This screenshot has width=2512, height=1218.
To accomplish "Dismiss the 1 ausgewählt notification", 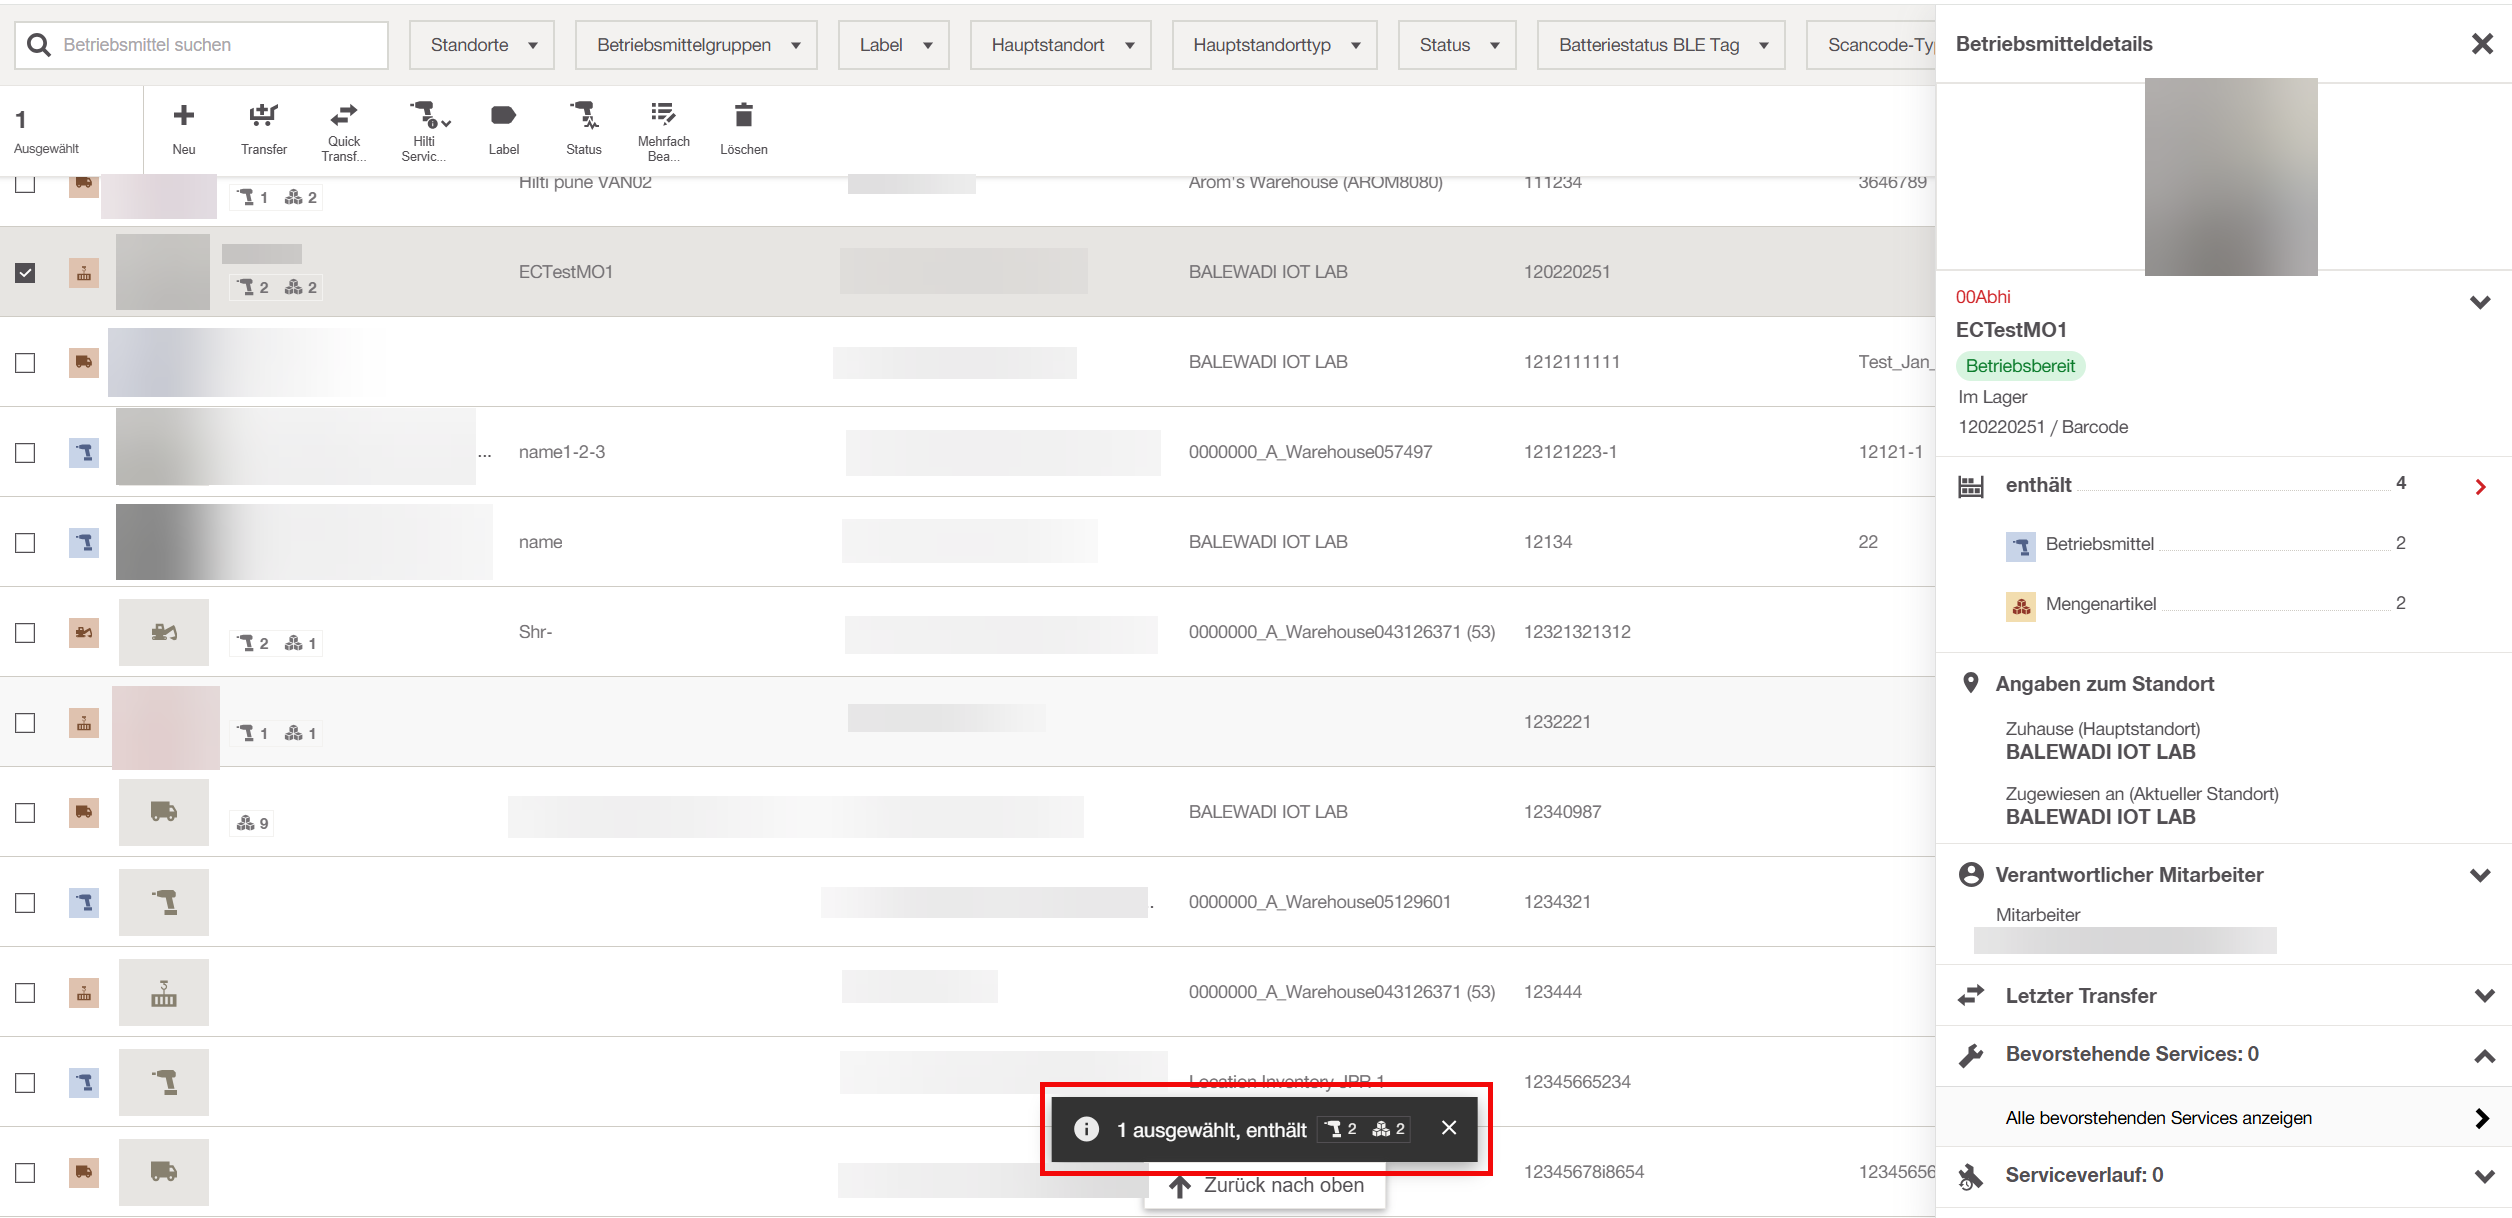I will click(1448, 1128).
